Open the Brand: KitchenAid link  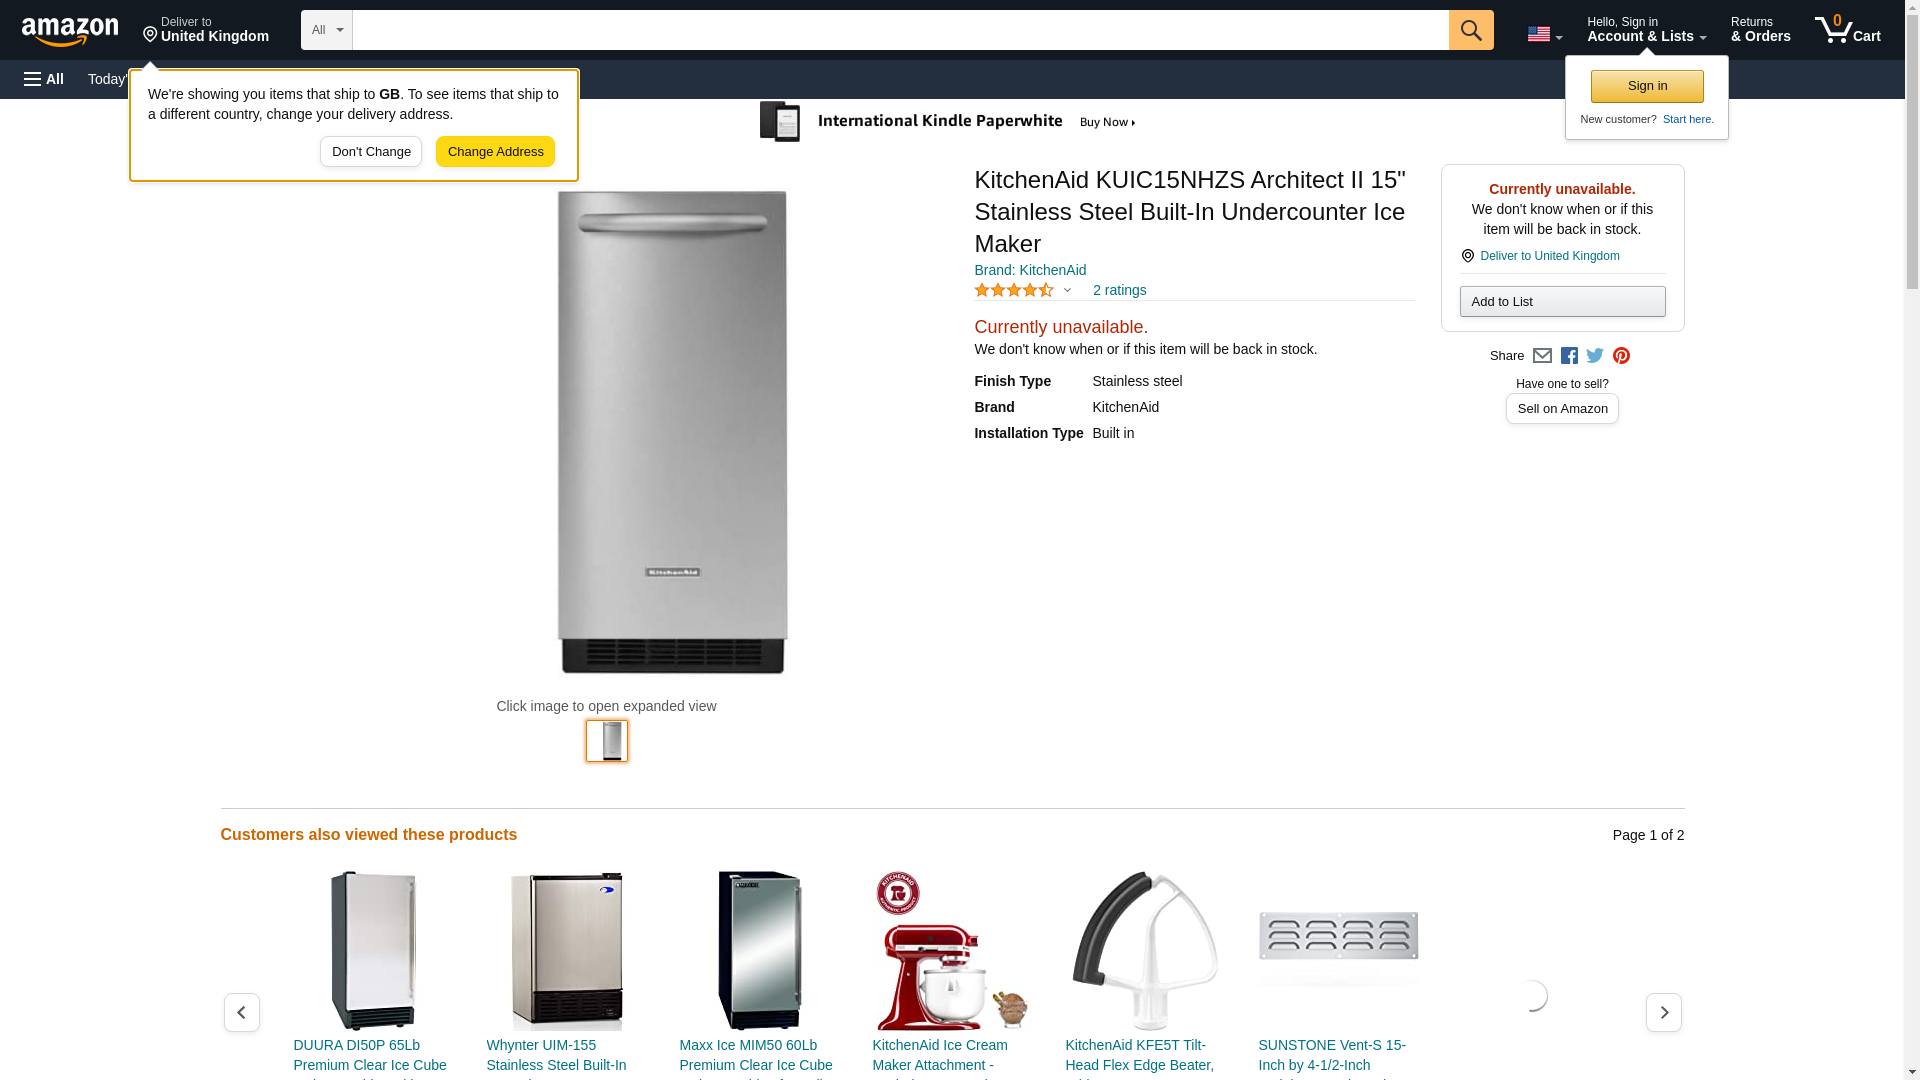[1030, 270]
